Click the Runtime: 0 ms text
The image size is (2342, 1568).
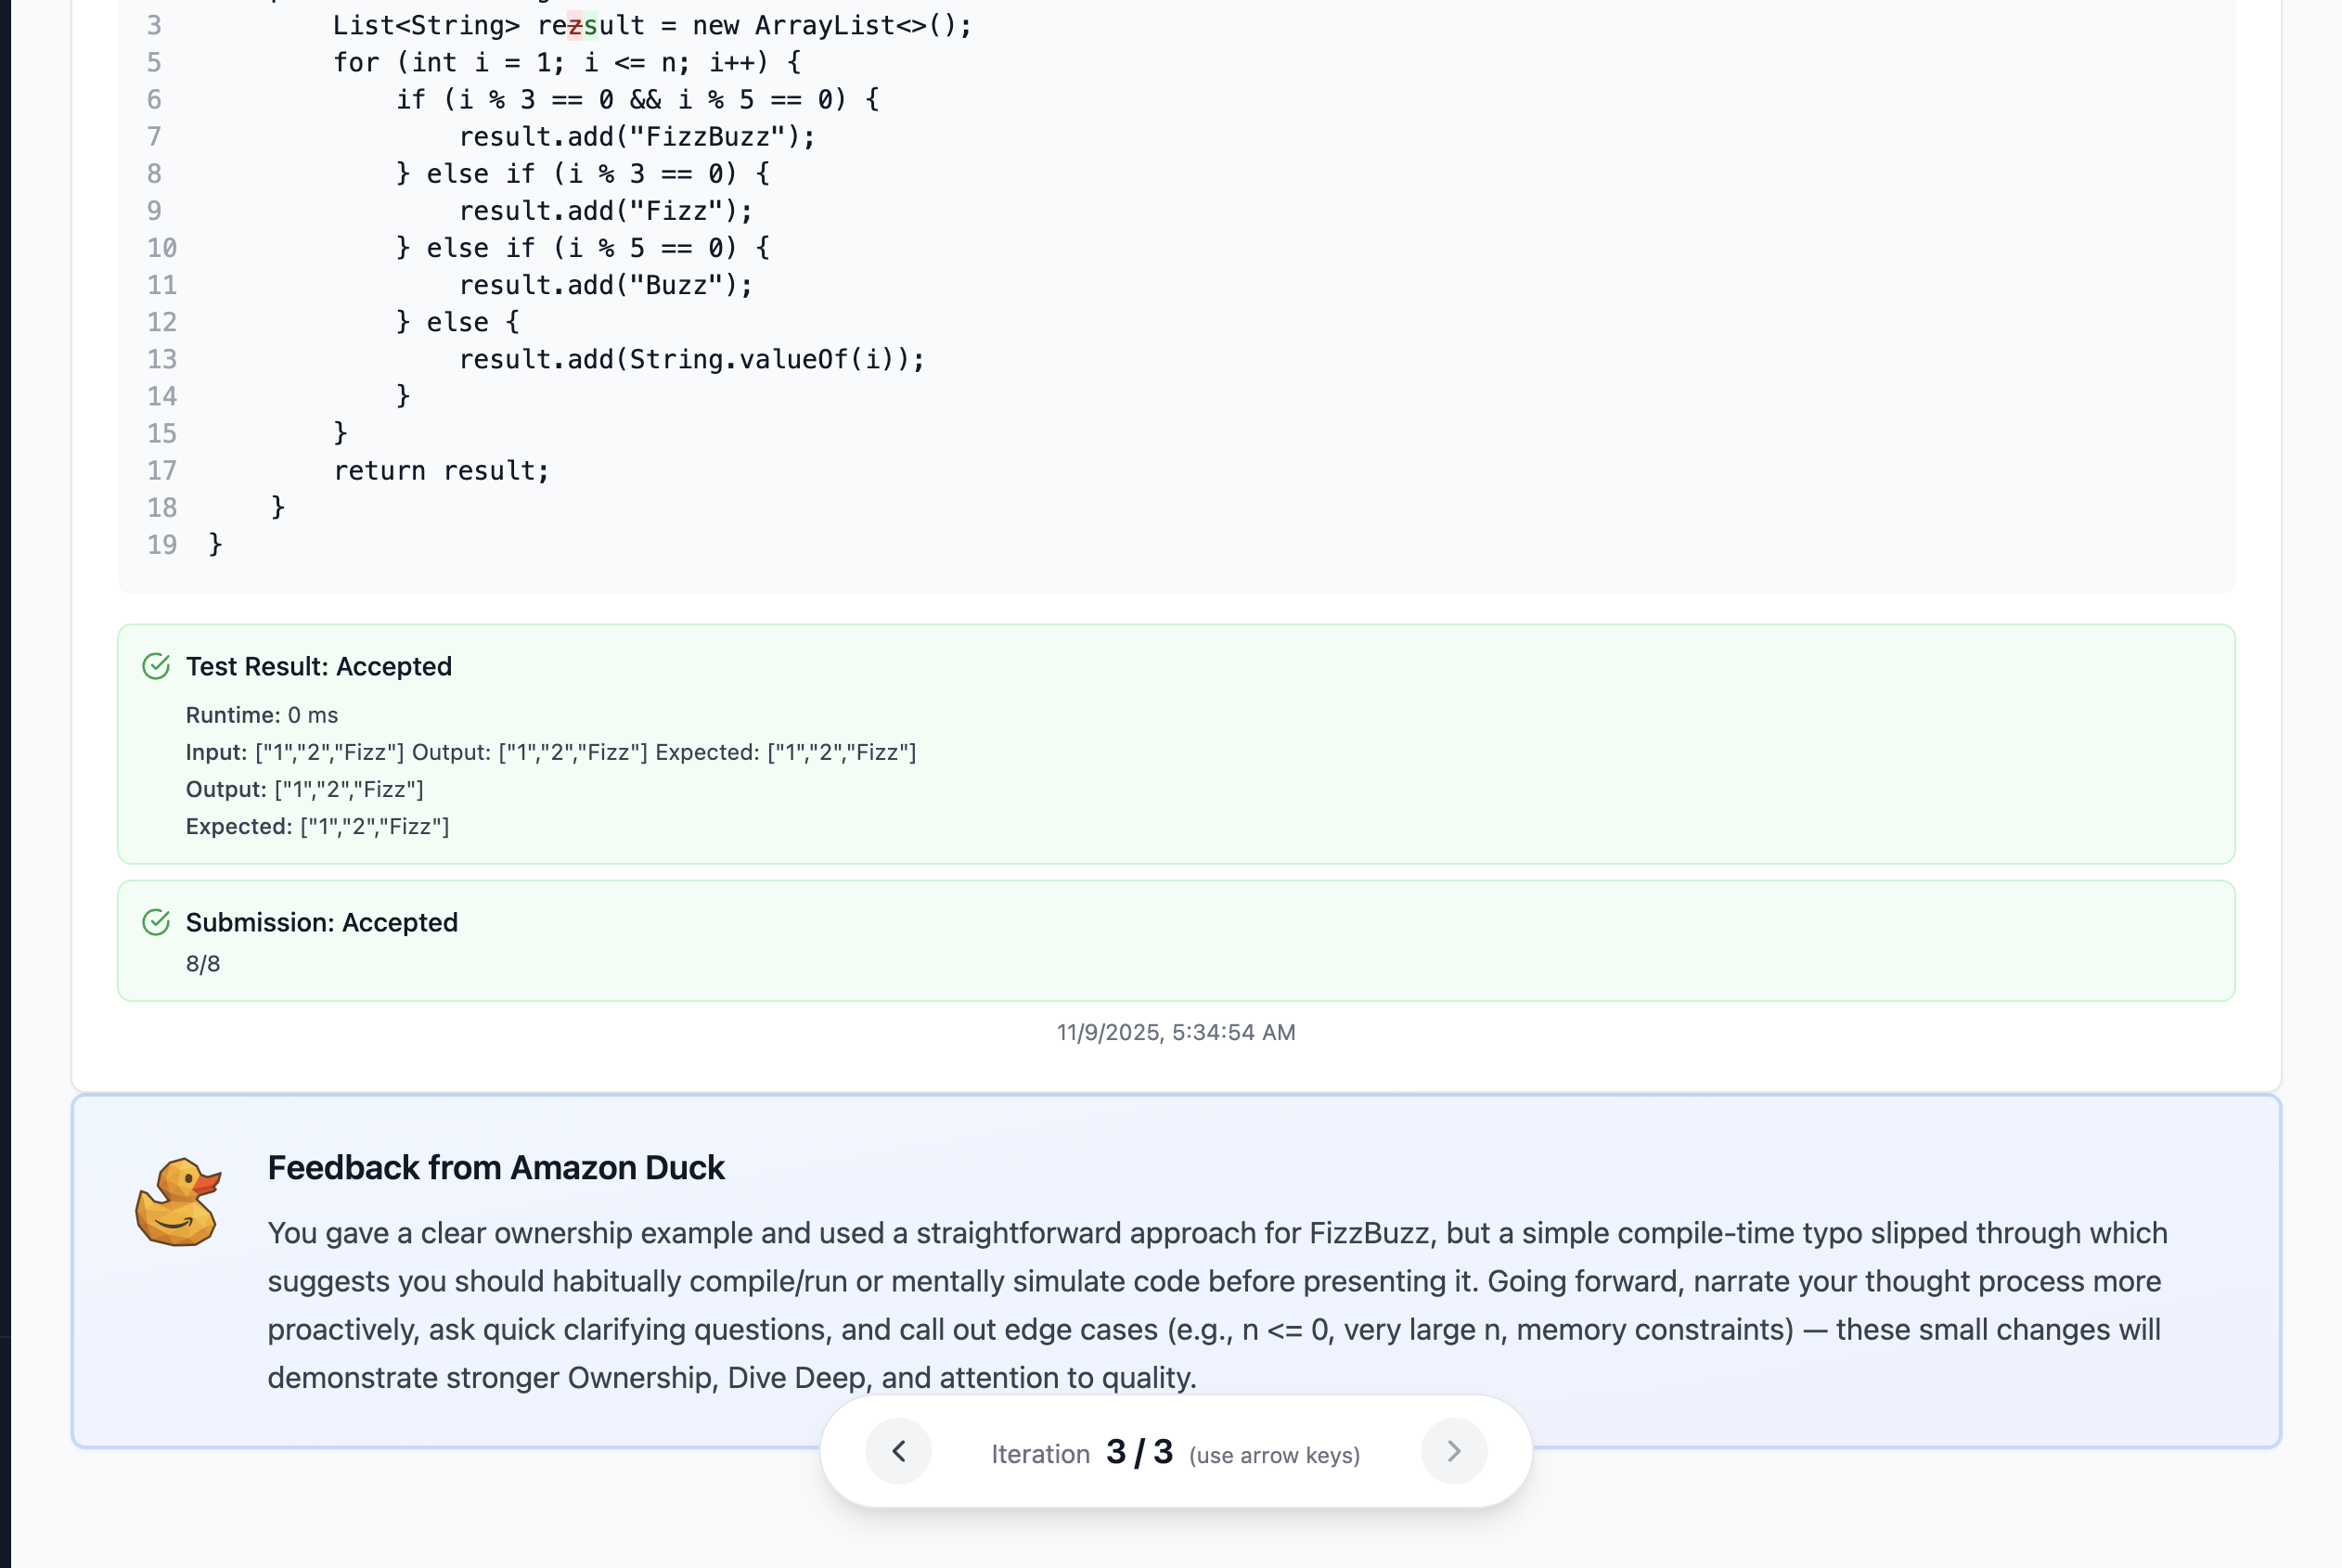(262, 715)
